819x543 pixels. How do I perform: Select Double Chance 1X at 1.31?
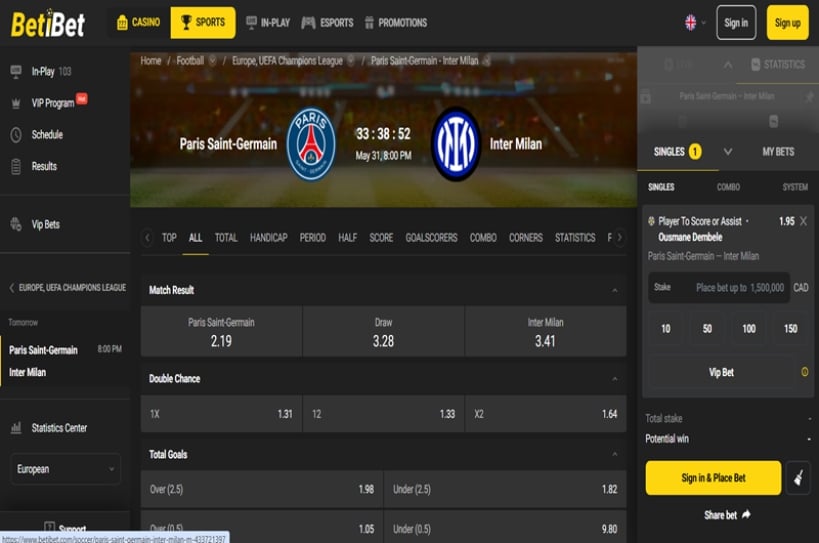coord(221,414)
